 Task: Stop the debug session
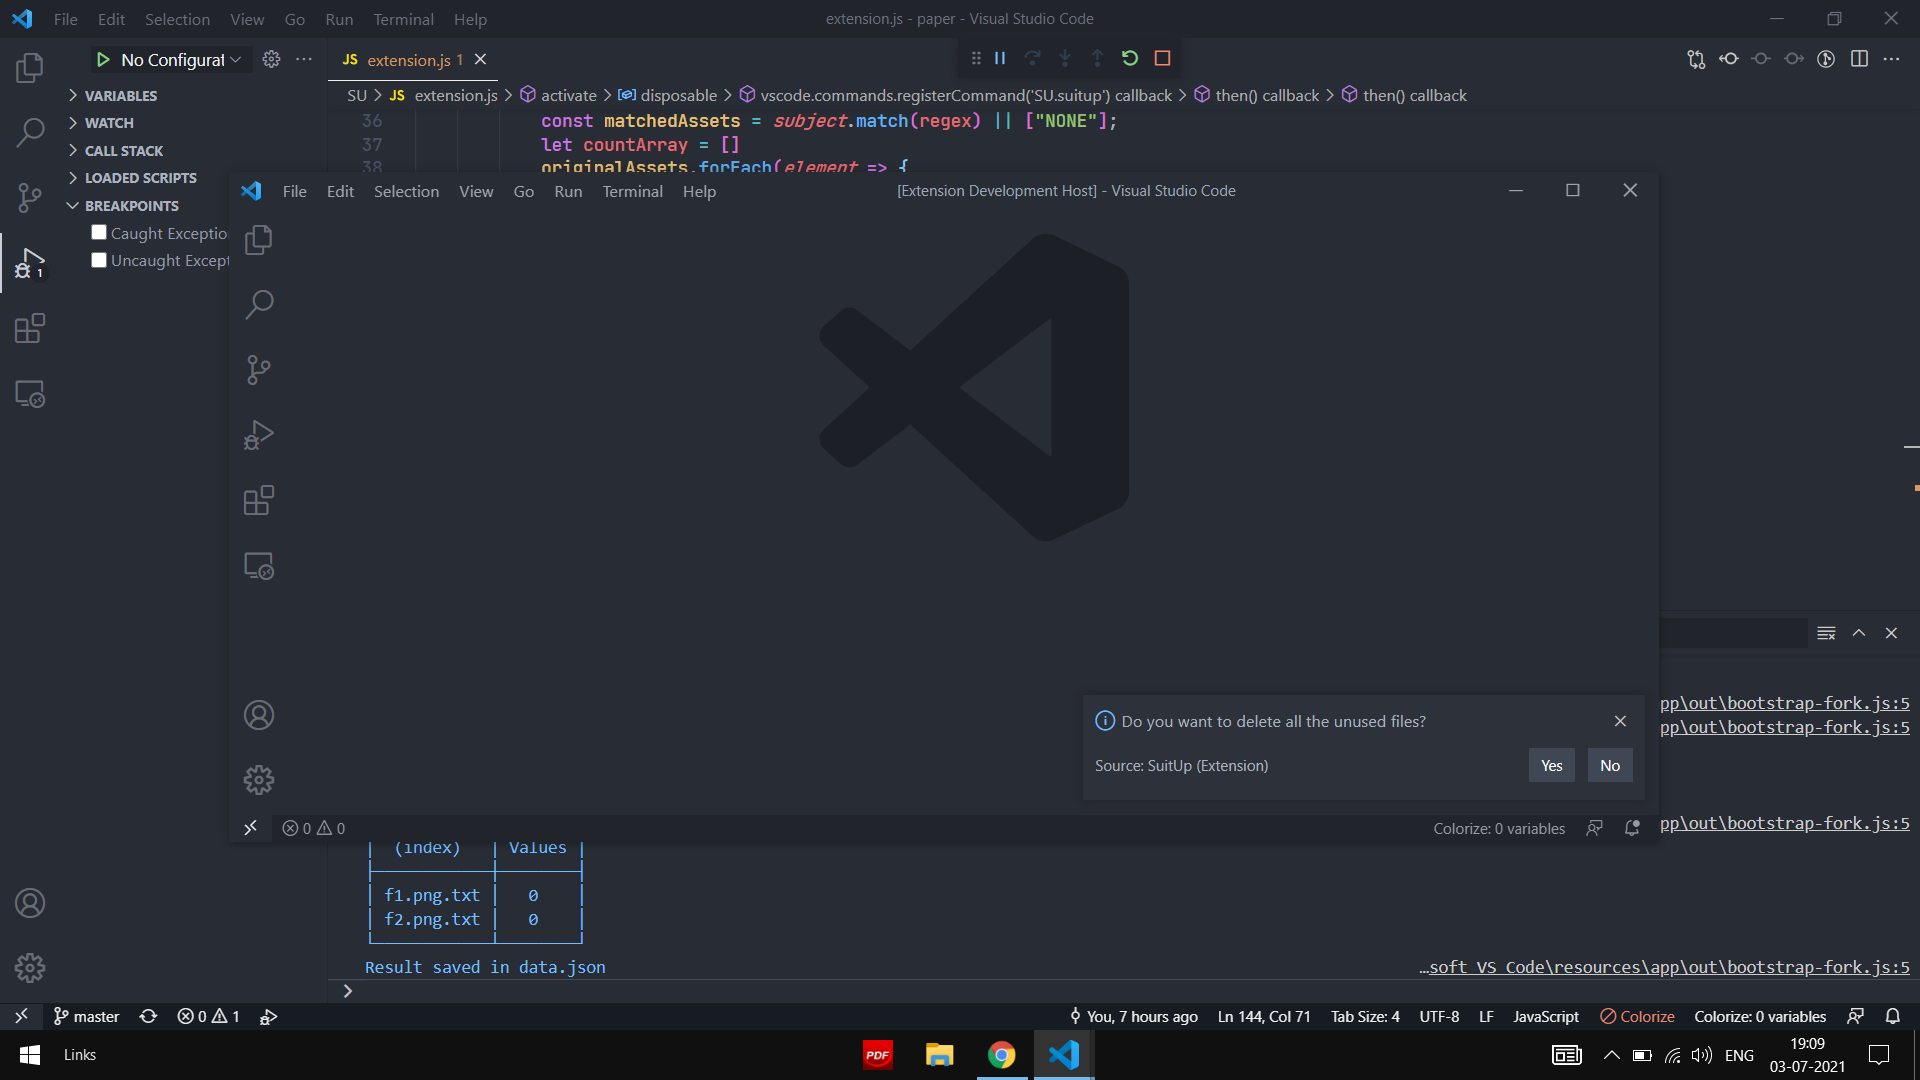coord(1162,58)
